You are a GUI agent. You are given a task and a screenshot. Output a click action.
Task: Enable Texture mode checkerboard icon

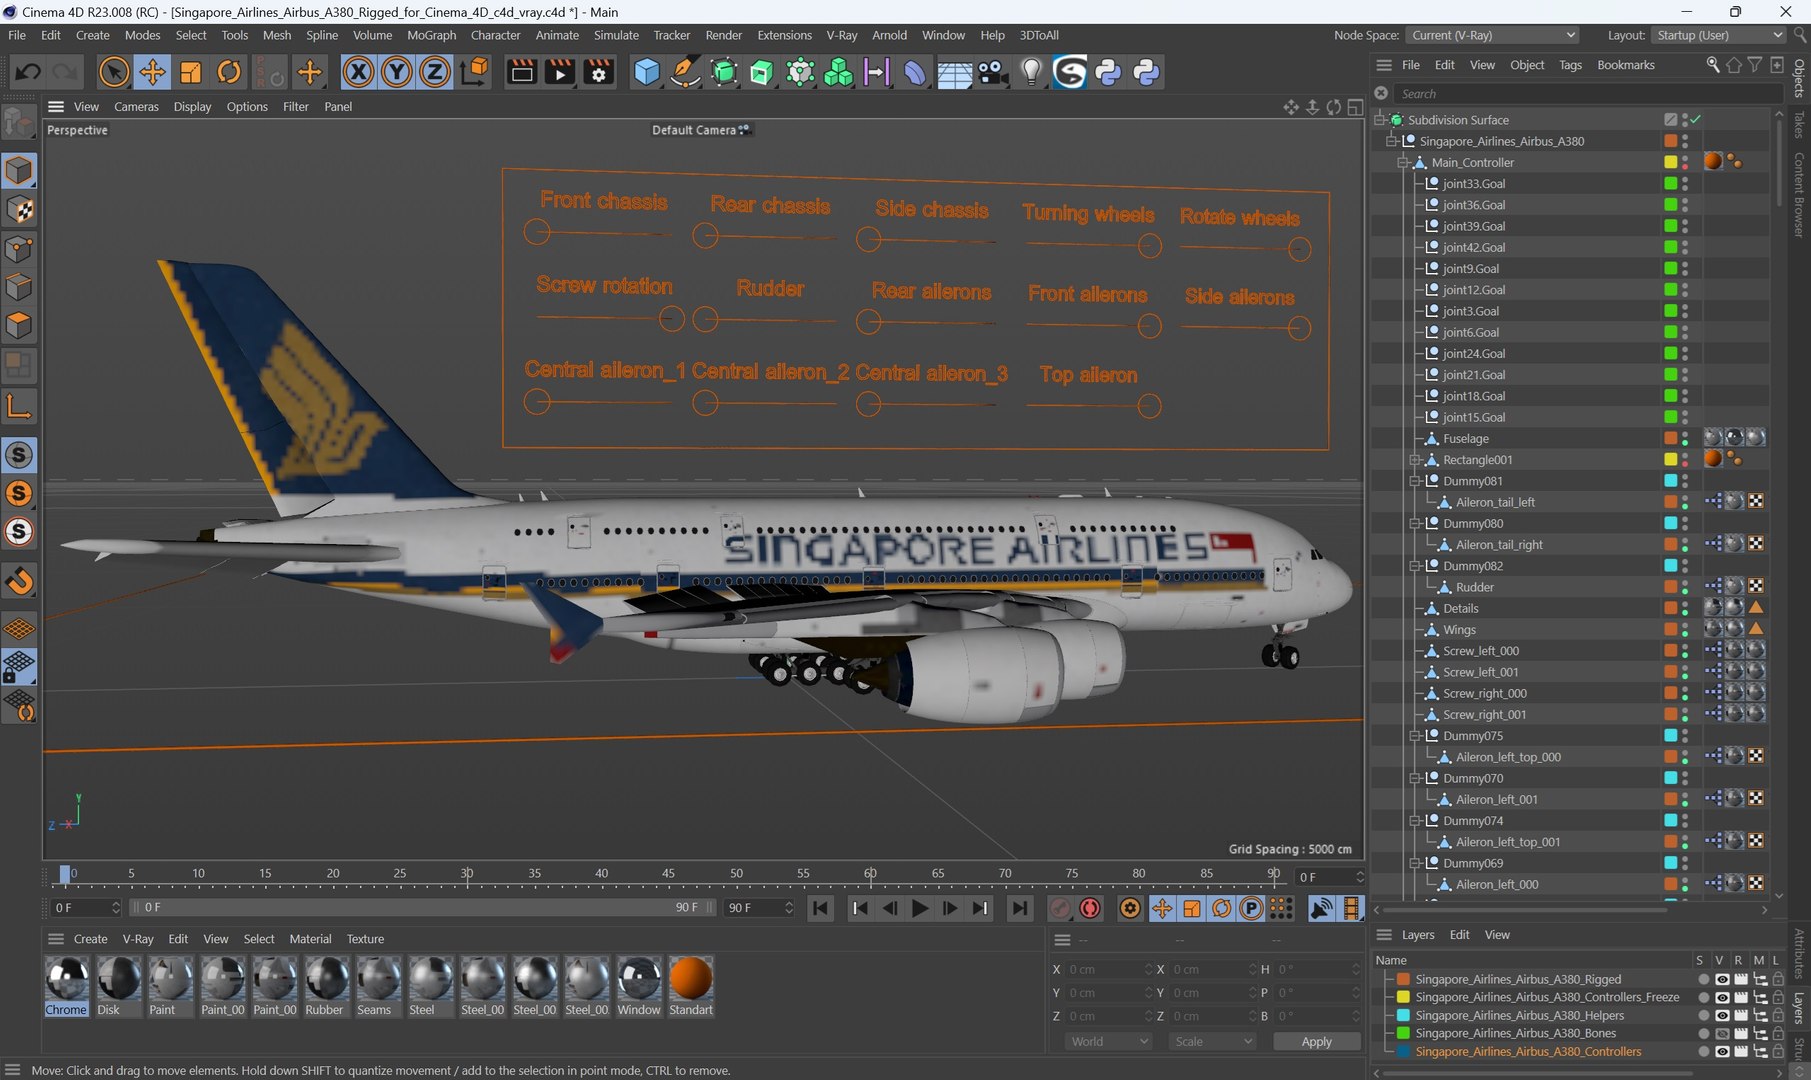pos(19,210)
